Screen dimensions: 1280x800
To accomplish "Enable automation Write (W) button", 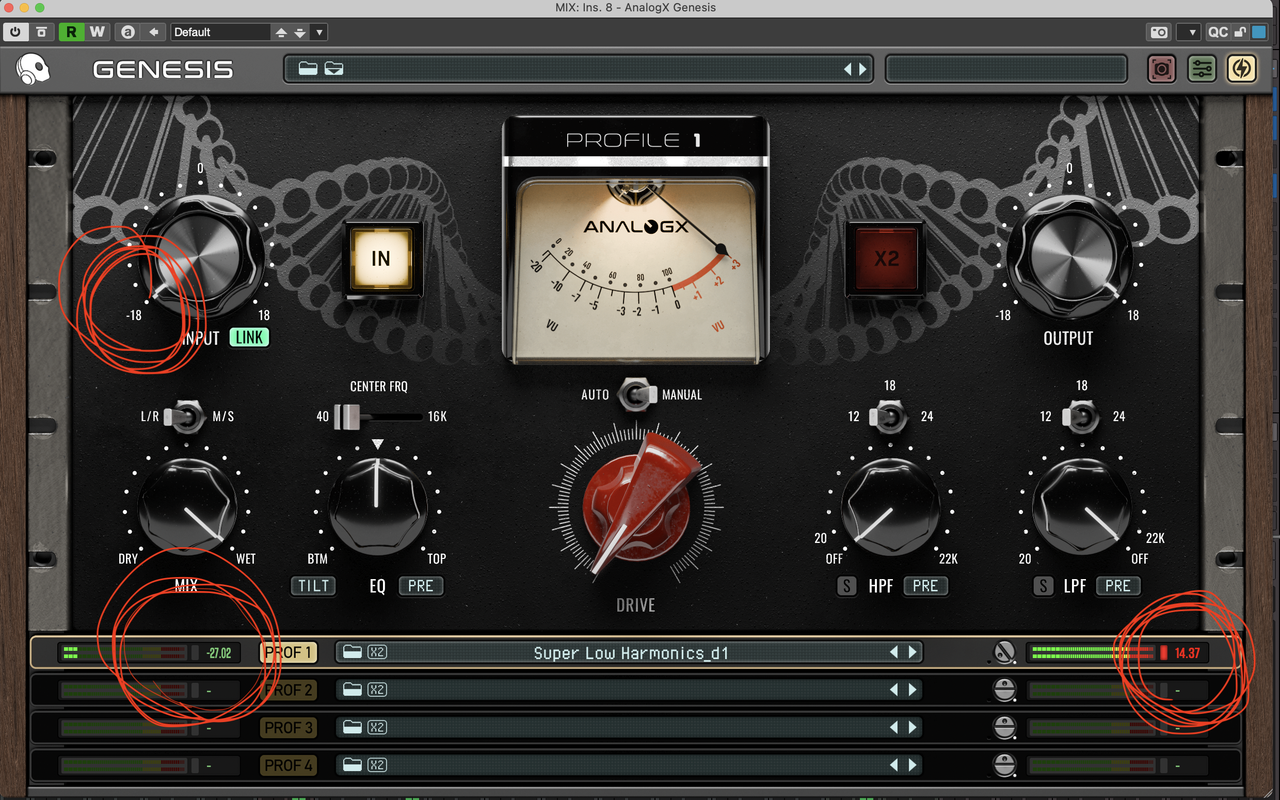I will pos(97,32).
